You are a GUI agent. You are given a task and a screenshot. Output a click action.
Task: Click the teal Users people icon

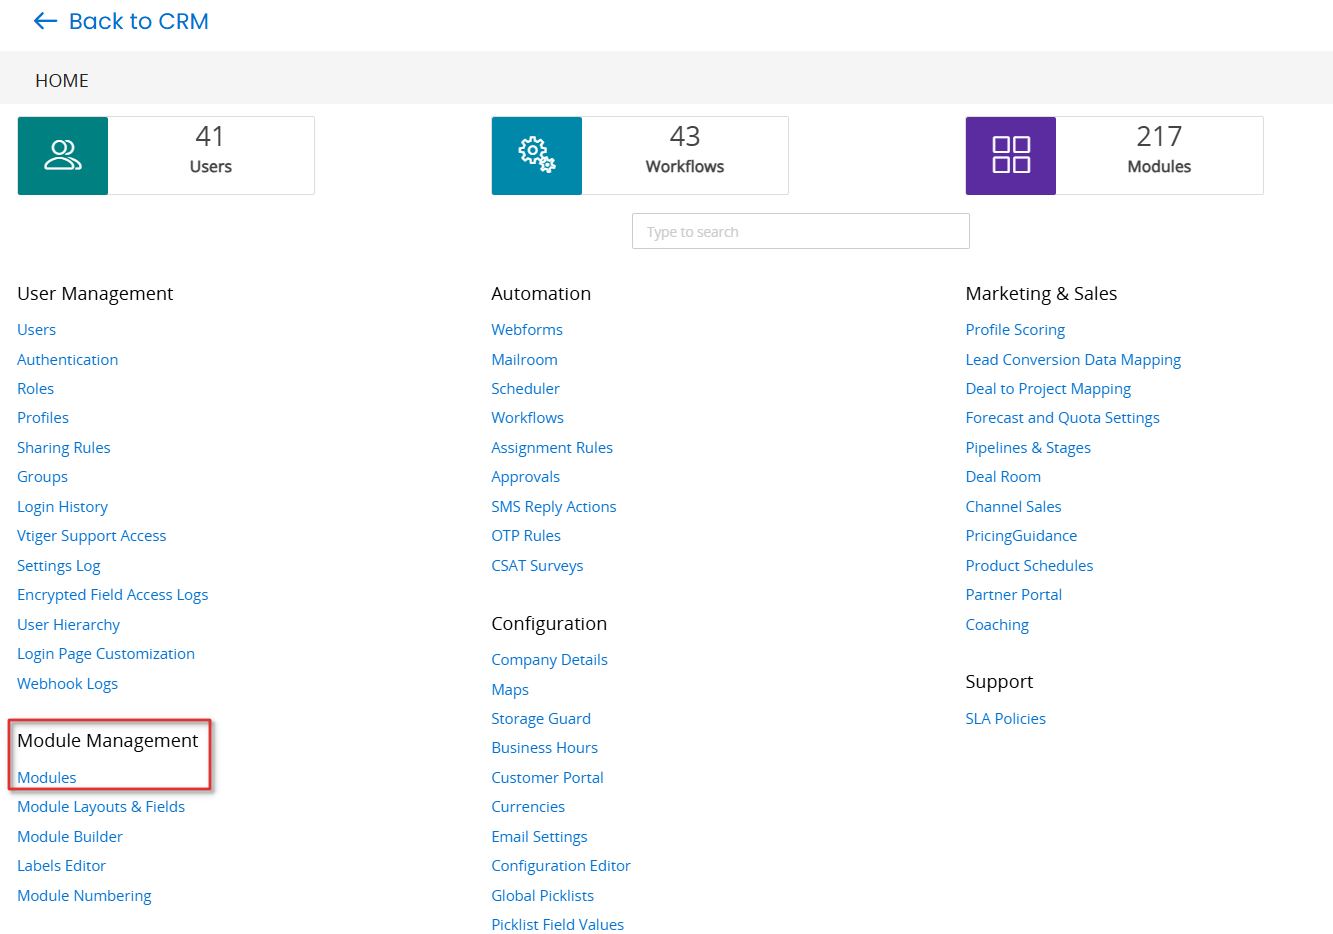(62, 155)
